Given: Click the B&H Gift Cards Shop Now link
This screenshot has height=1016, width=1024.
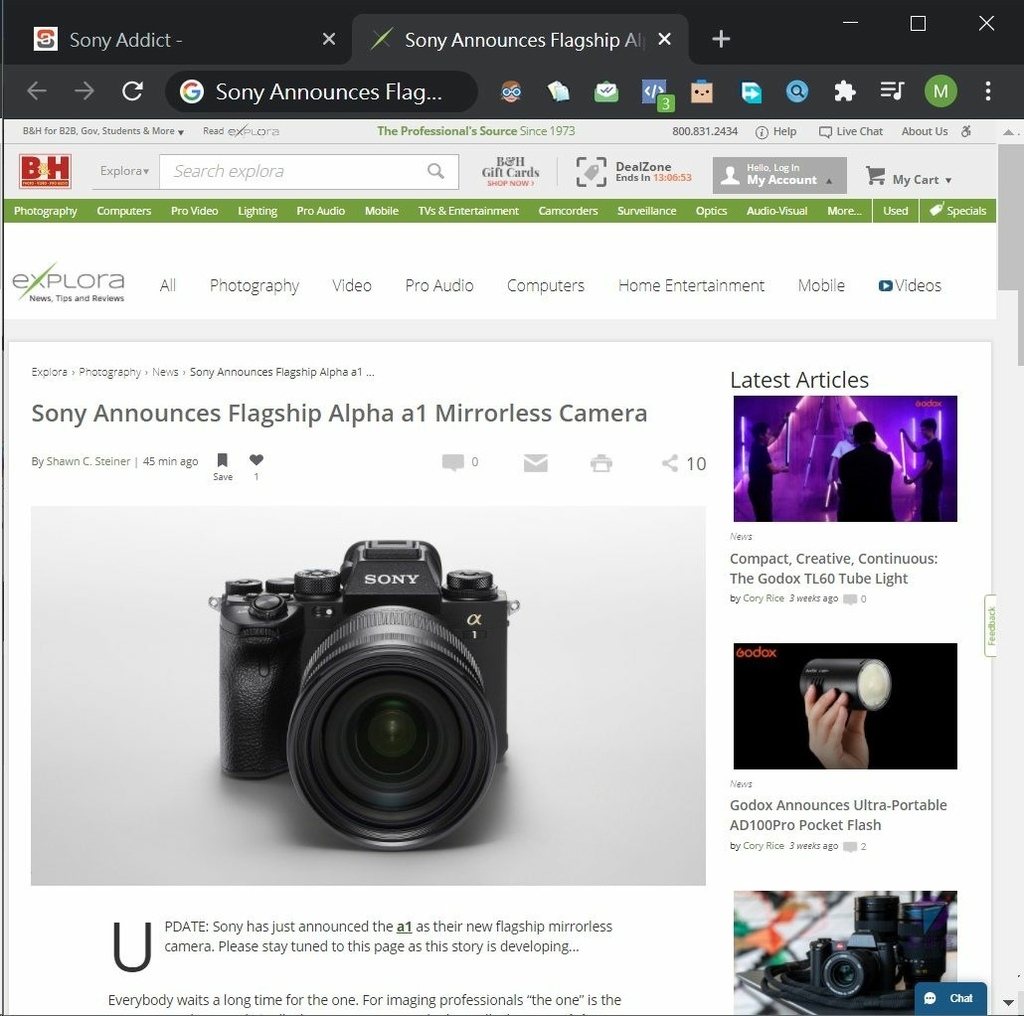Looking at the screenshot, I should click(x=510, y=172).
